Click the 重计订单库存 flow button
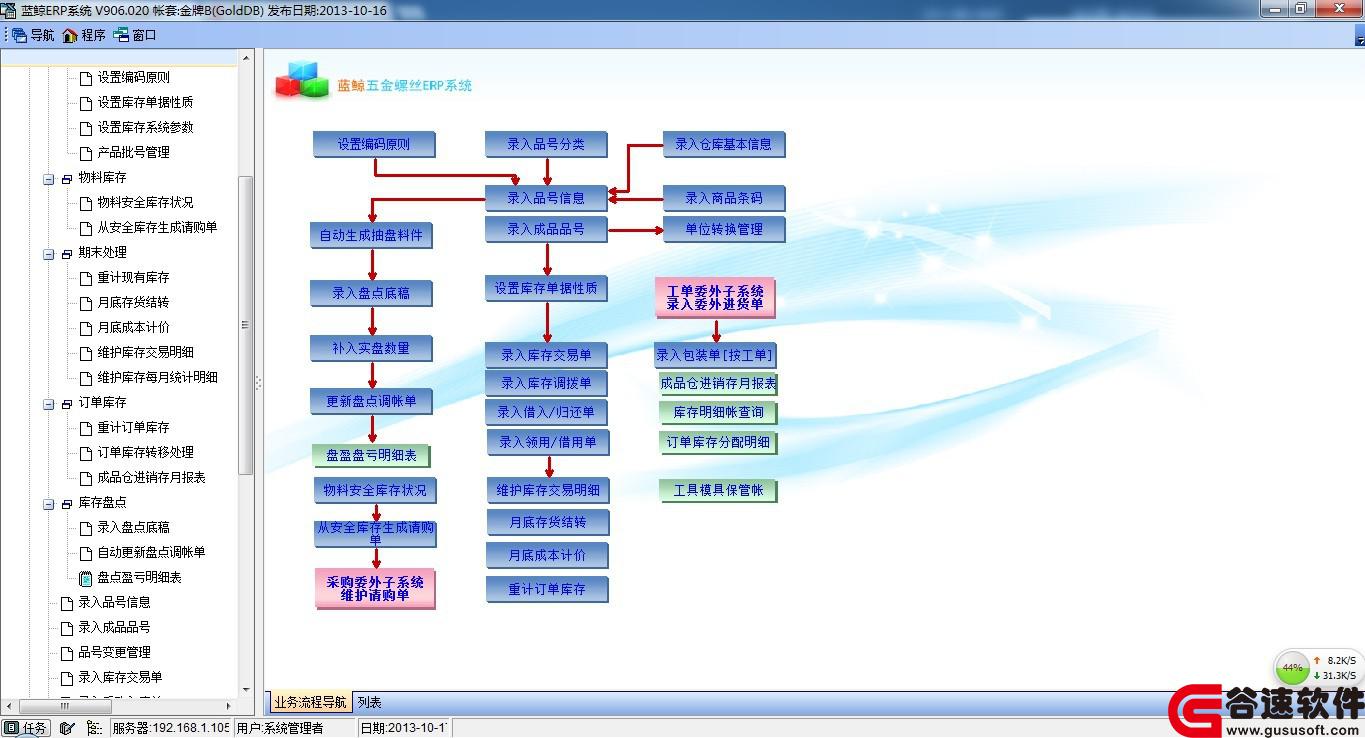Screen dimensions: 1365x738 tap(546, 590)
